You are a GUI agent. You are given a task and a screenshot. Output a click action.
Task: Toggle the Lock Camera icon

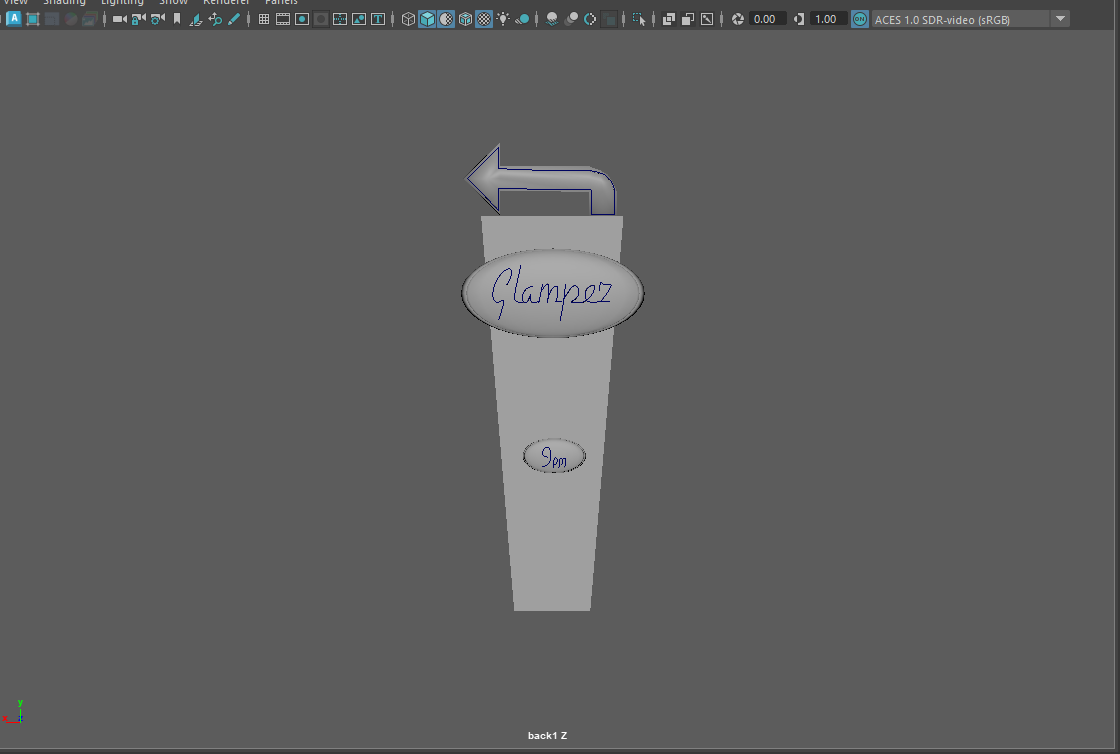(x=139, y=19)
